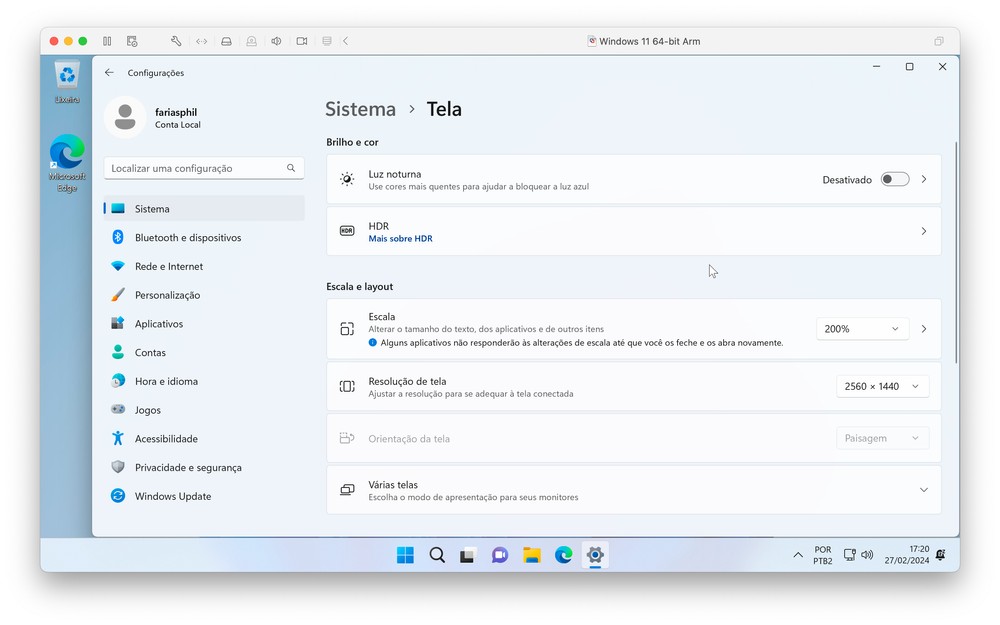Click the CD/DVD drive icon in the VM toolbar
This screenshot has width=1000, height=625.
point(251,41)
